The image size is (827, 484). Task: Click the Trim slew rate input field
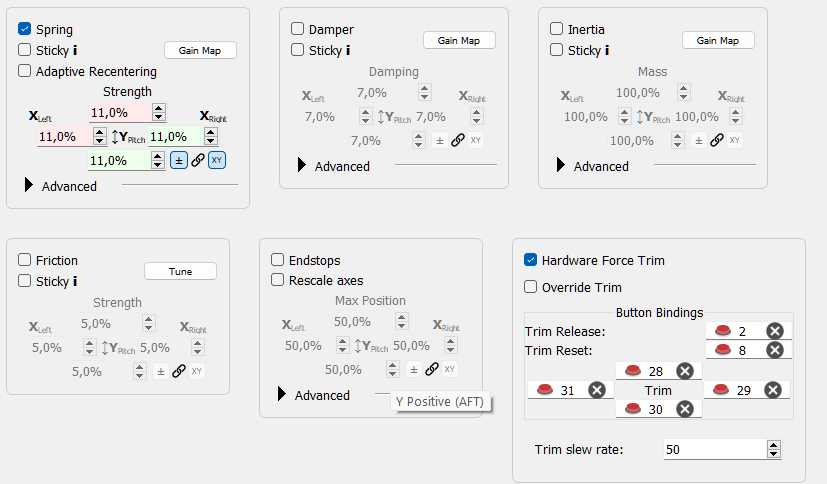click(713, 450)
